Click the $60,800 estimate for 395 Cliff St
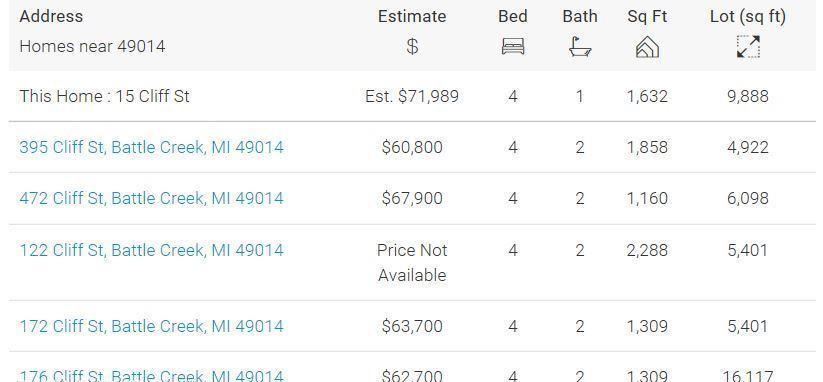The width and height of the screenshot is (823, 382). (x=412, y=147)
